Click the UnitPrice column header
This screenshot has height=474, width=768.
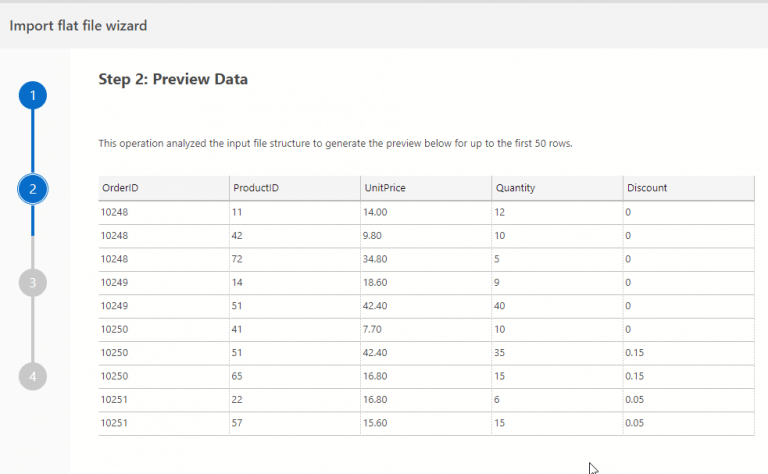(425, 188)
